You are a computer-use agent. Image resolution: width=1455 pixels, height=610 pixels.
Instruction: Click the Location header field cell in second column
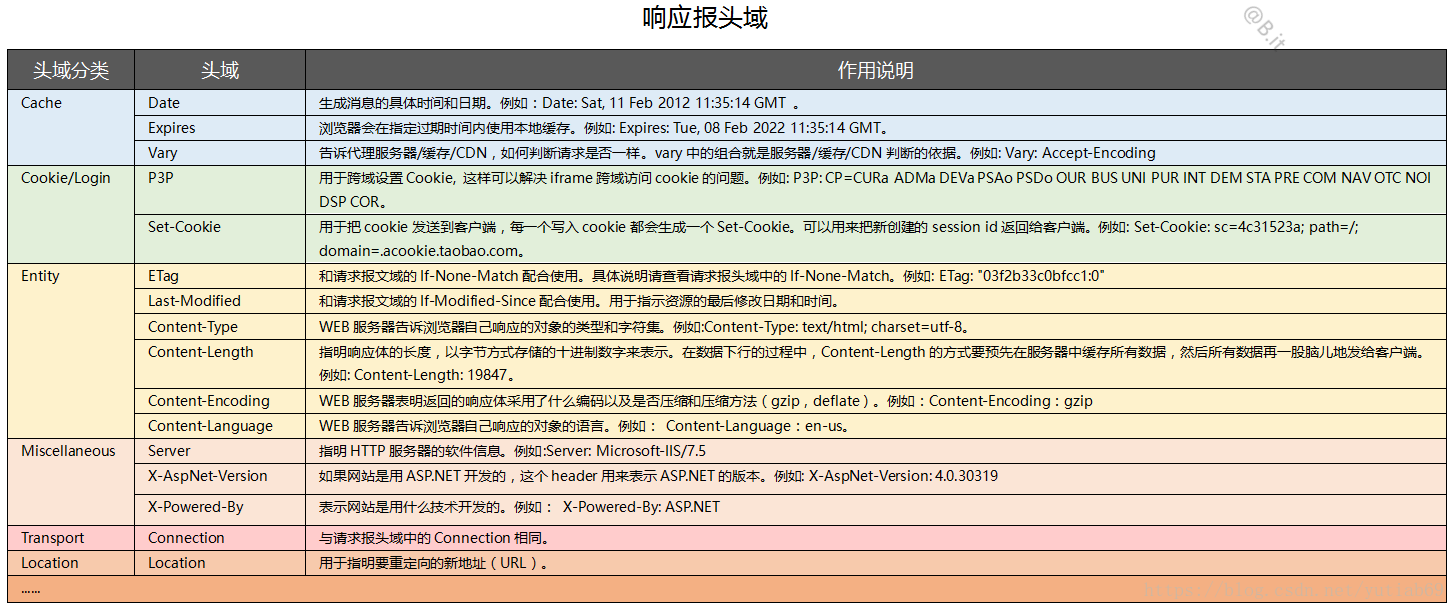(x=220, y=563)
